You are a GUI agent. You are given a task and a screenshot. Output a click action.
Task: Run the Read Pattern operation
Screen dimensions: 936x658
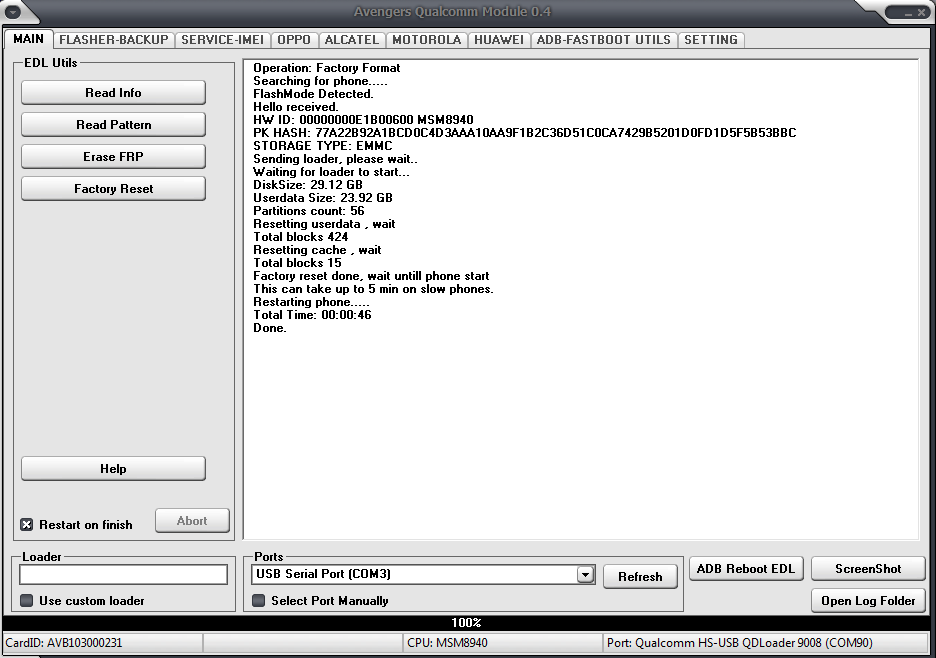[x=113, y=125]
